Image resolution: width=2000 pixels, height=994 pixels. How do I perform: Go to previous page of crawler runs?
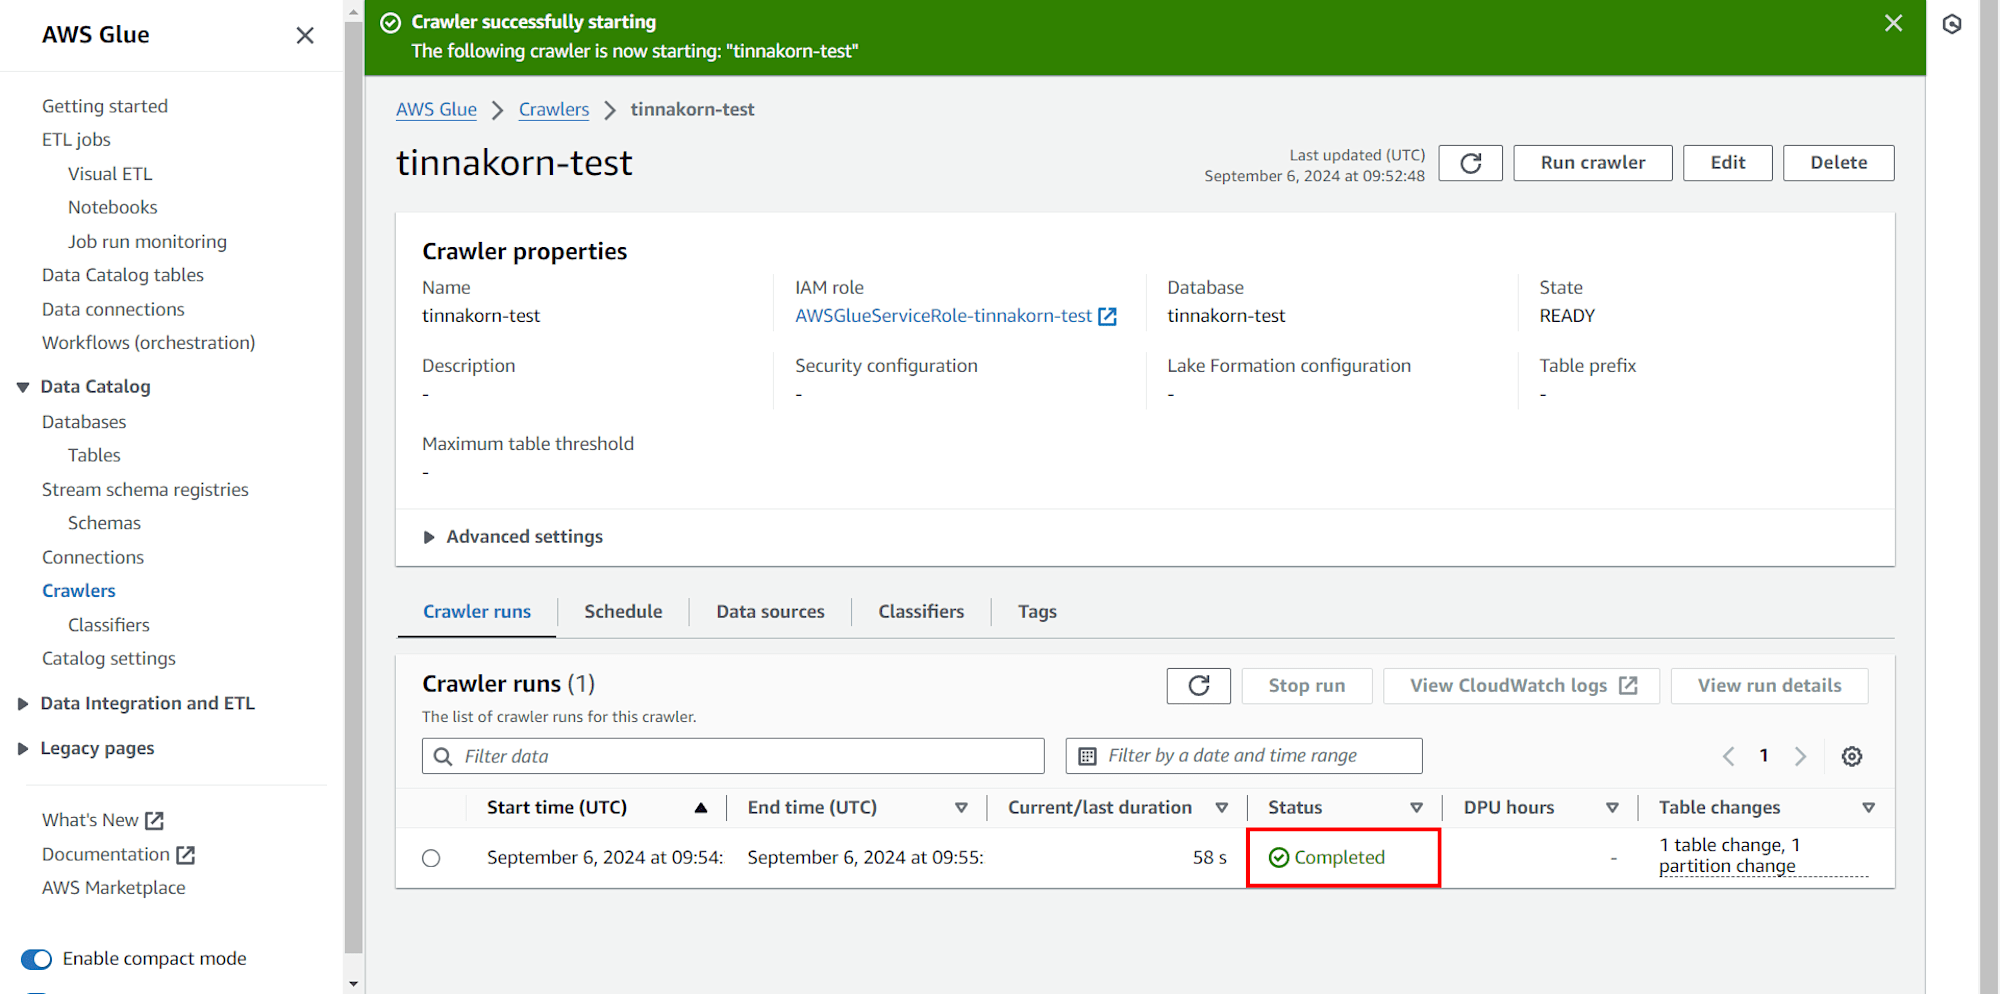[1728, 757]
